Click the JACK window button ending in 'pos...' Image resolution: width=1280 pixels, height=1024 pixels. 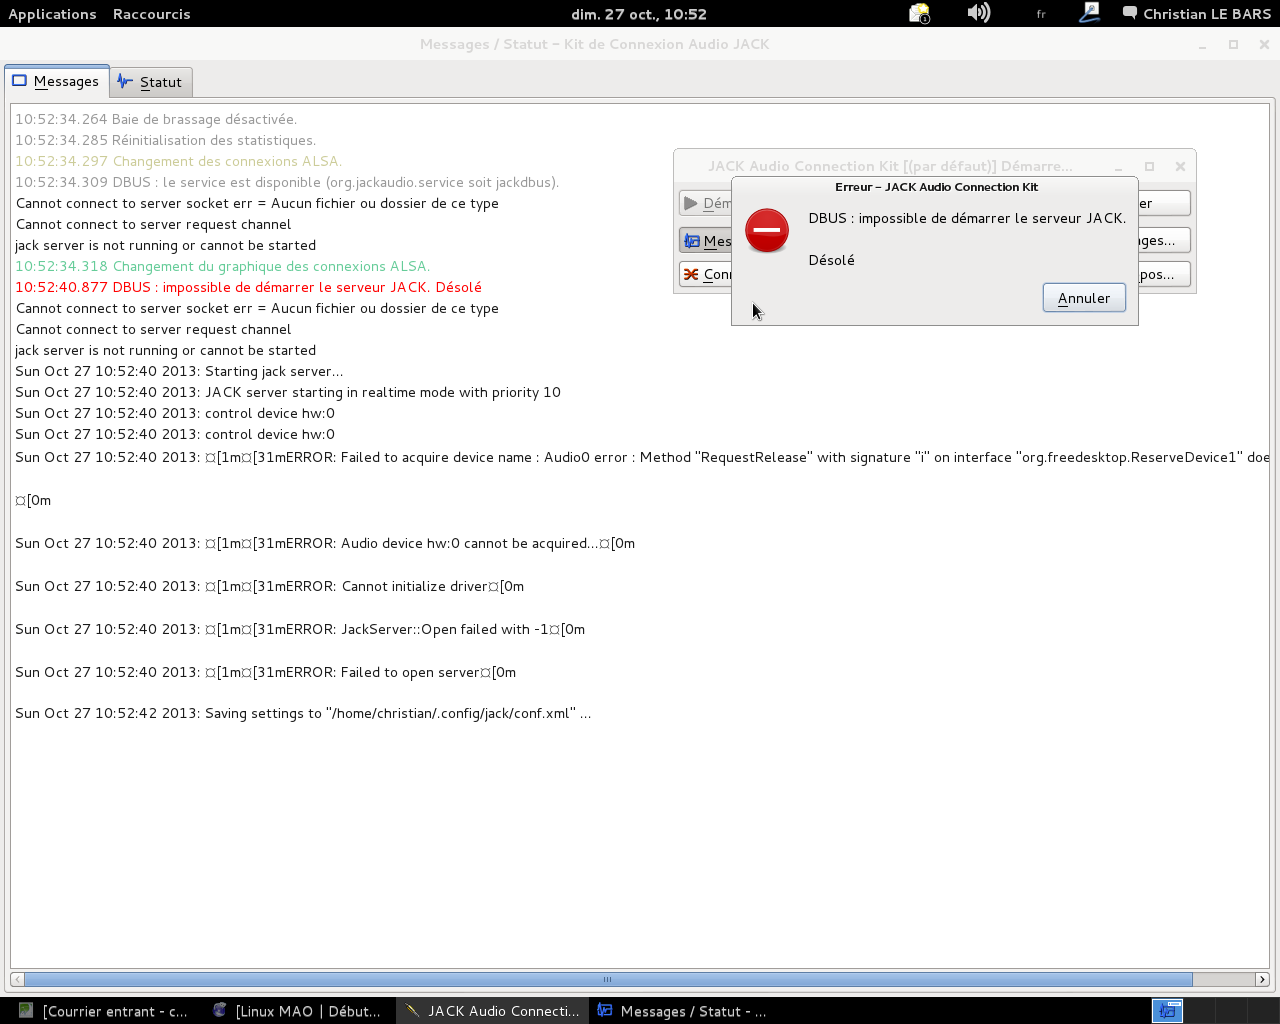point(1164,274)
